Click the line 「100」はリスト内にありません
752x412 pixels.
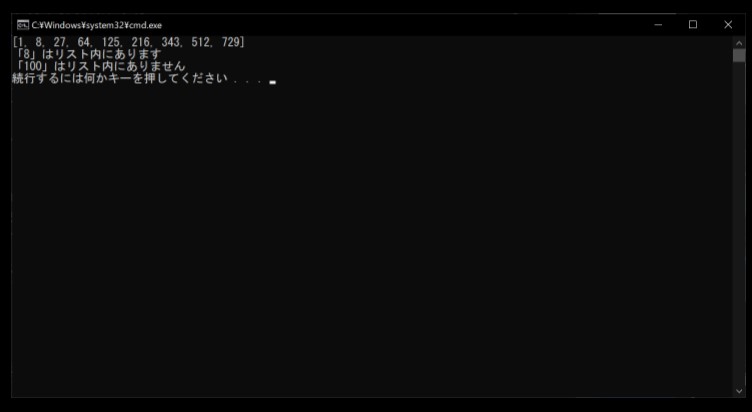pyautogui.click(x=99, y=66)
